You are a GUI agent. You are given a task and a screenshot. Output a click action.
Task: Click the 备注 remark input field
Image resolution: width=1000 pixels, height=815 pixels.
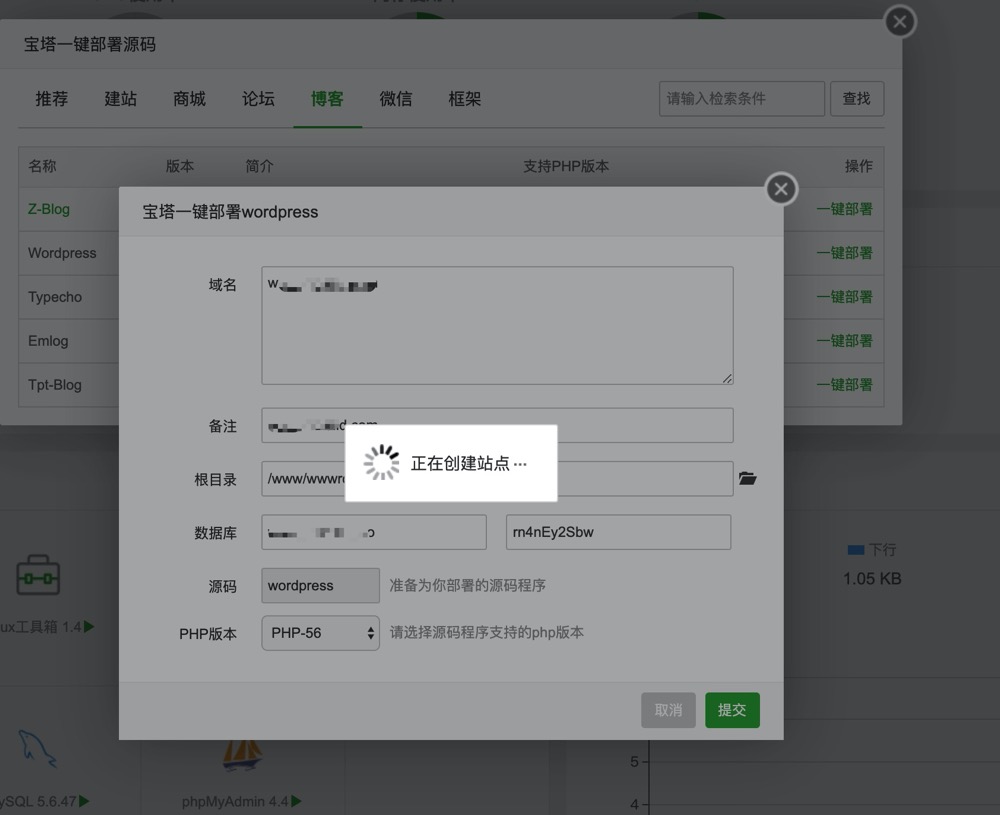click(497, 425)
